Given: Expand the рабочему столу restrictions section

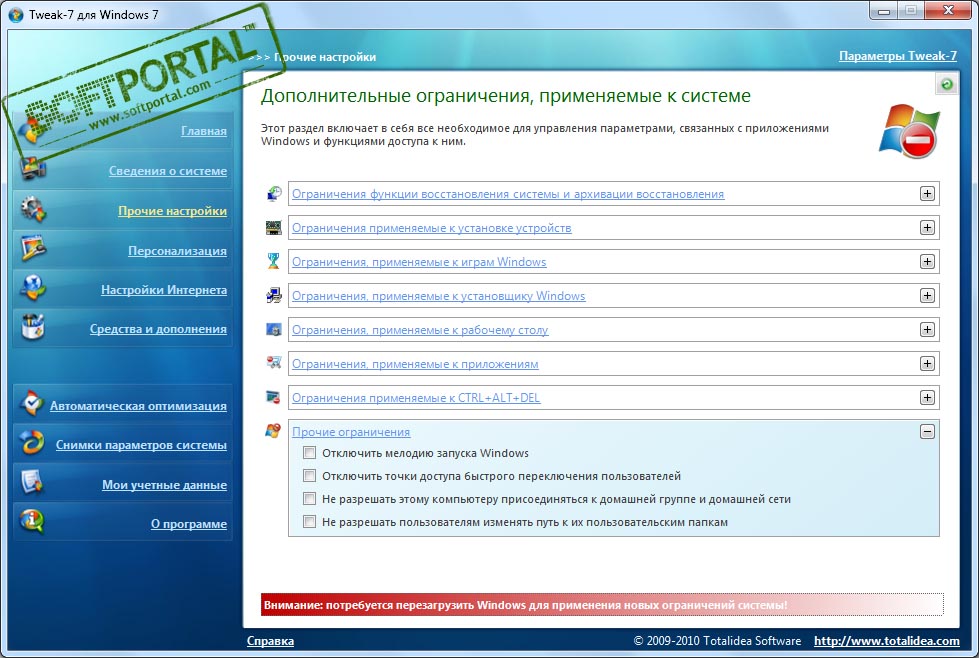Looking at the screenshot, I should pos(927,330).
